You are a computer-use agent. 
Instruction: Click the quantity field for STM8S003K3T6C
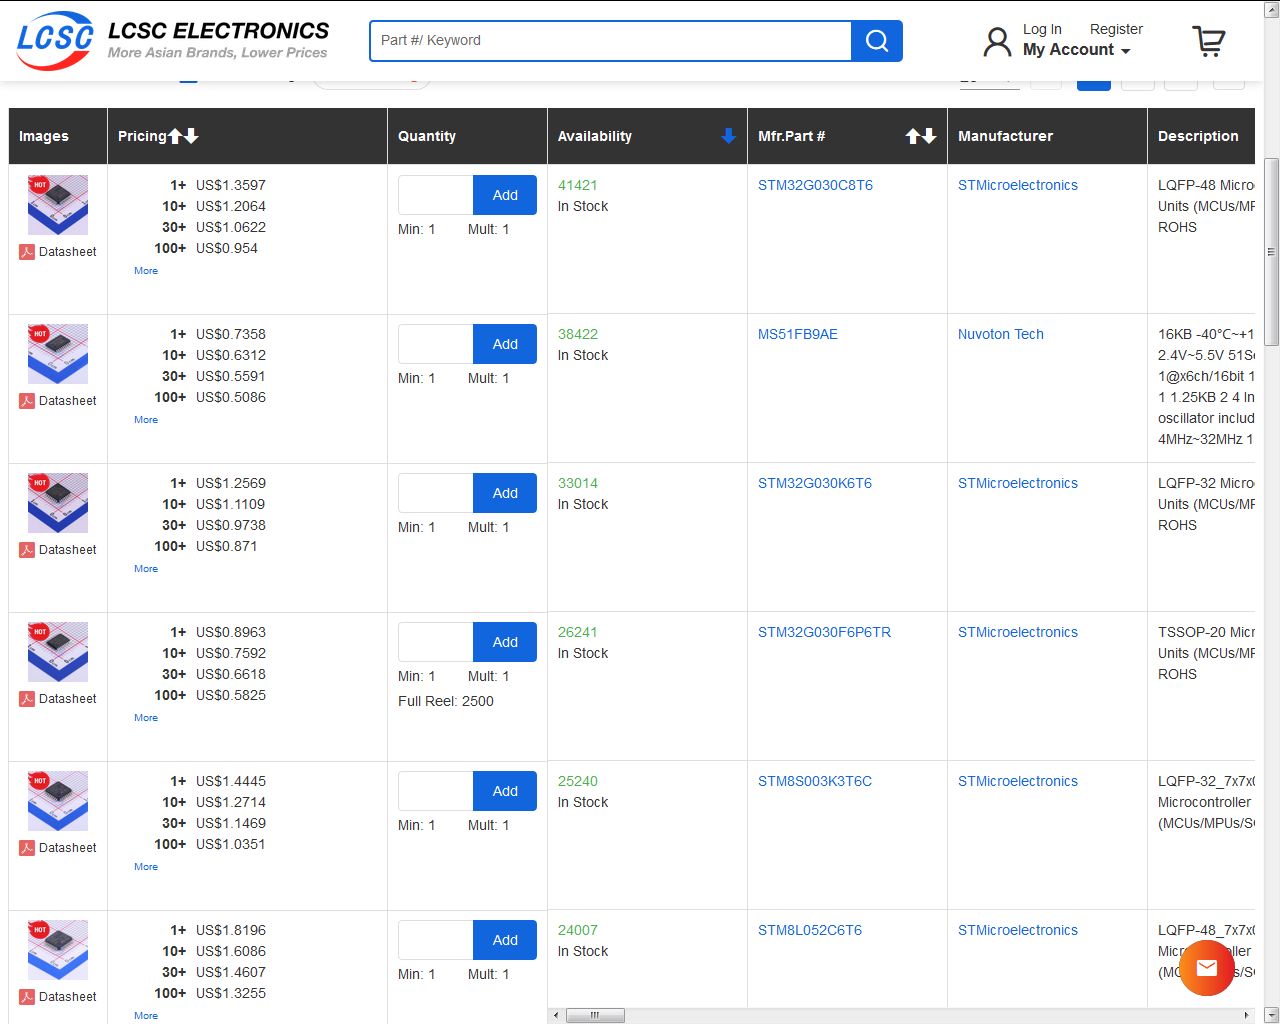coord(435,791)
